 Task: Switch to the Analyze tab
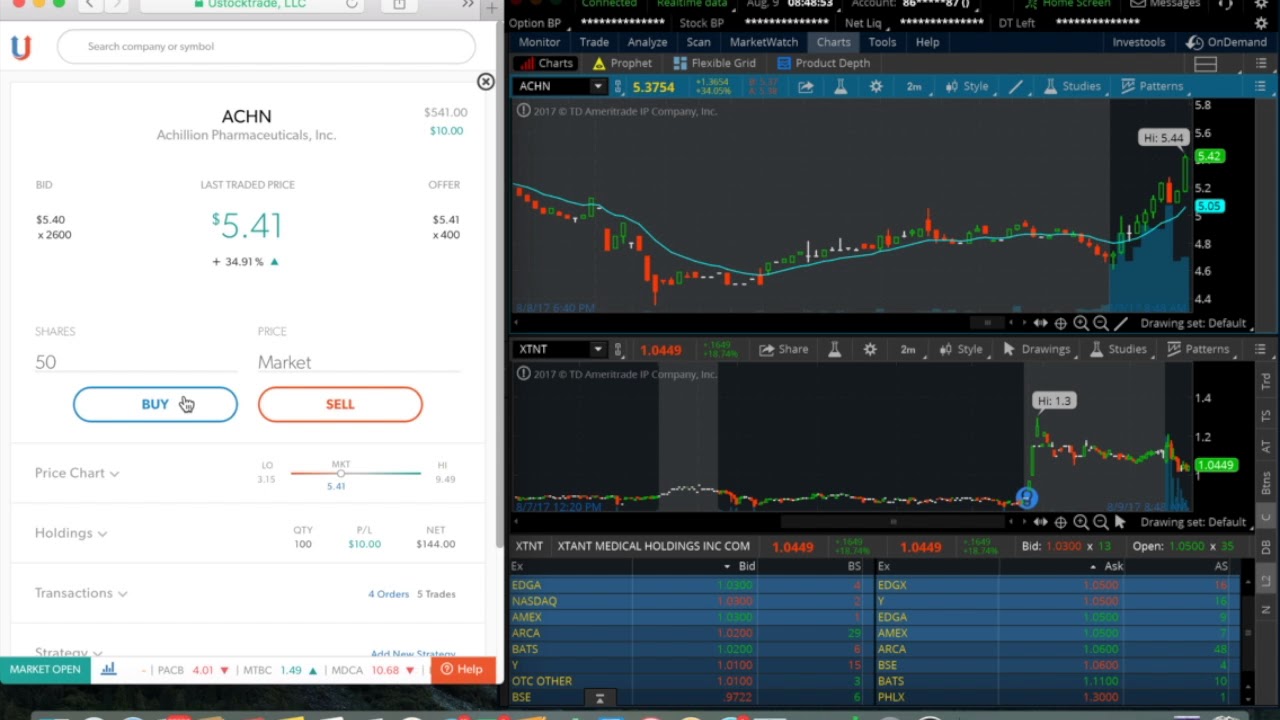point(647,42)
